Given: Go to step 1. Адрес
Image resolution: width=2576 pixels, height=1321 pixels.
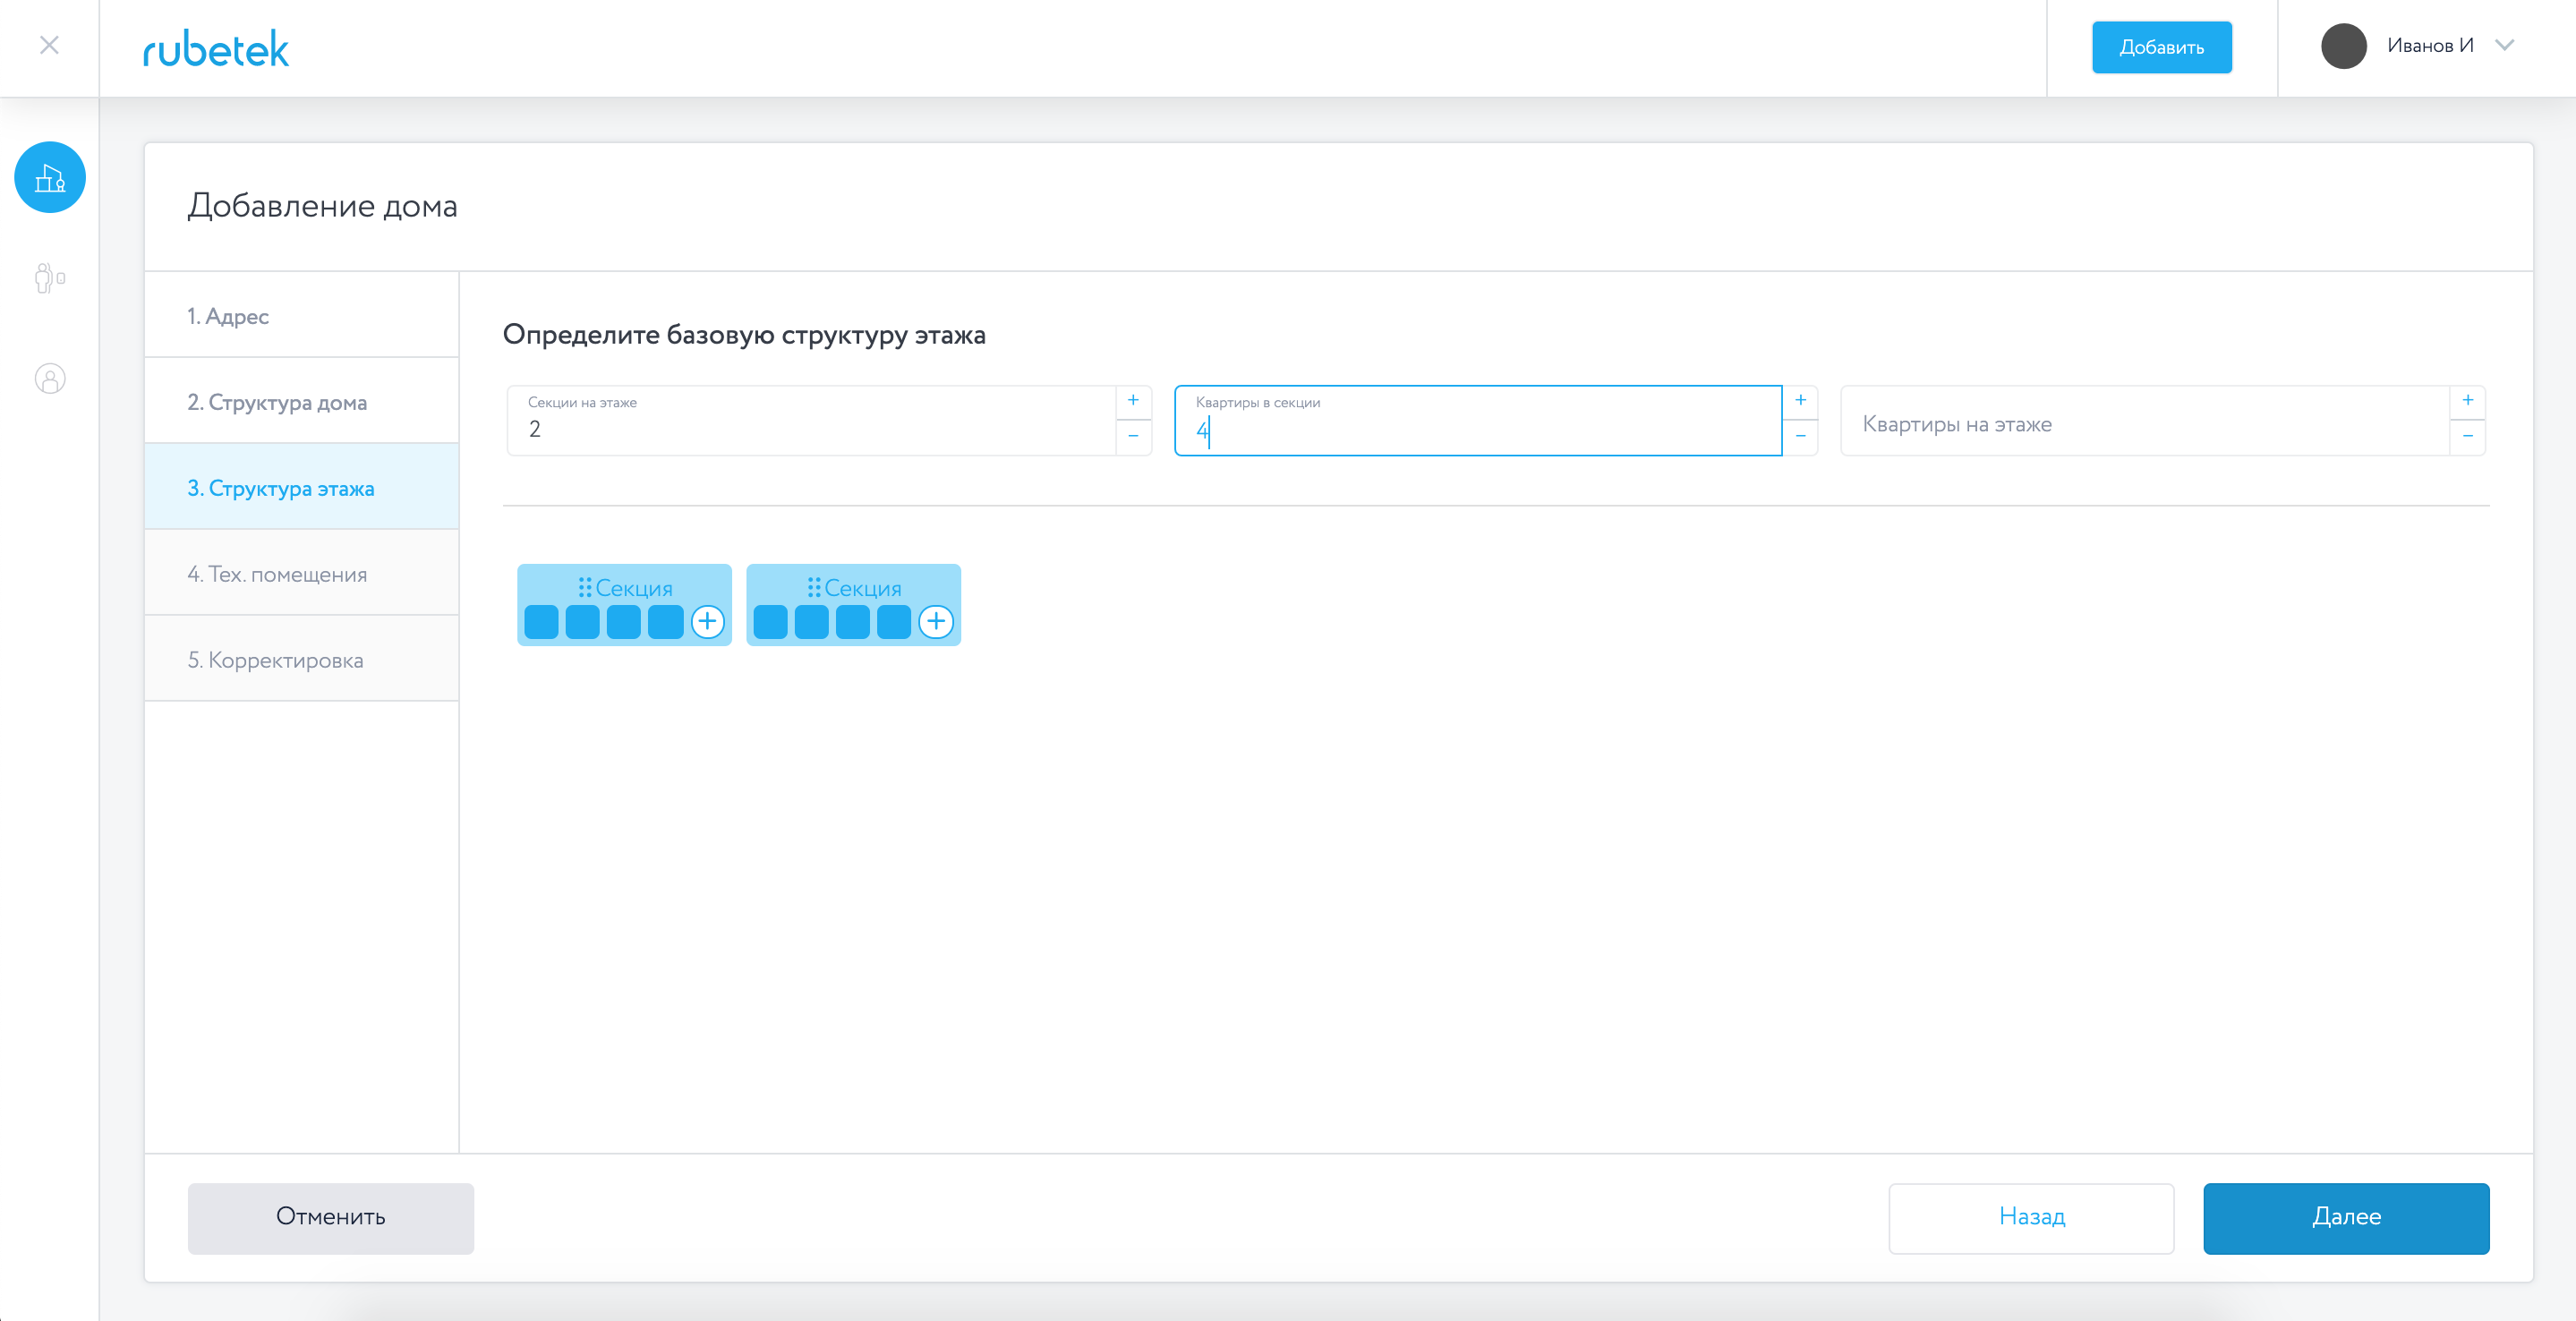Looking at the screenshot, I should tap(302, 316).
